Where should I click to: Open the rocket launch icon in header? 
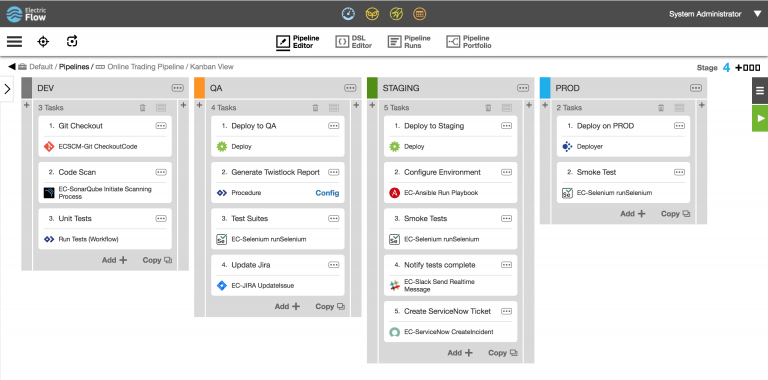396,14
